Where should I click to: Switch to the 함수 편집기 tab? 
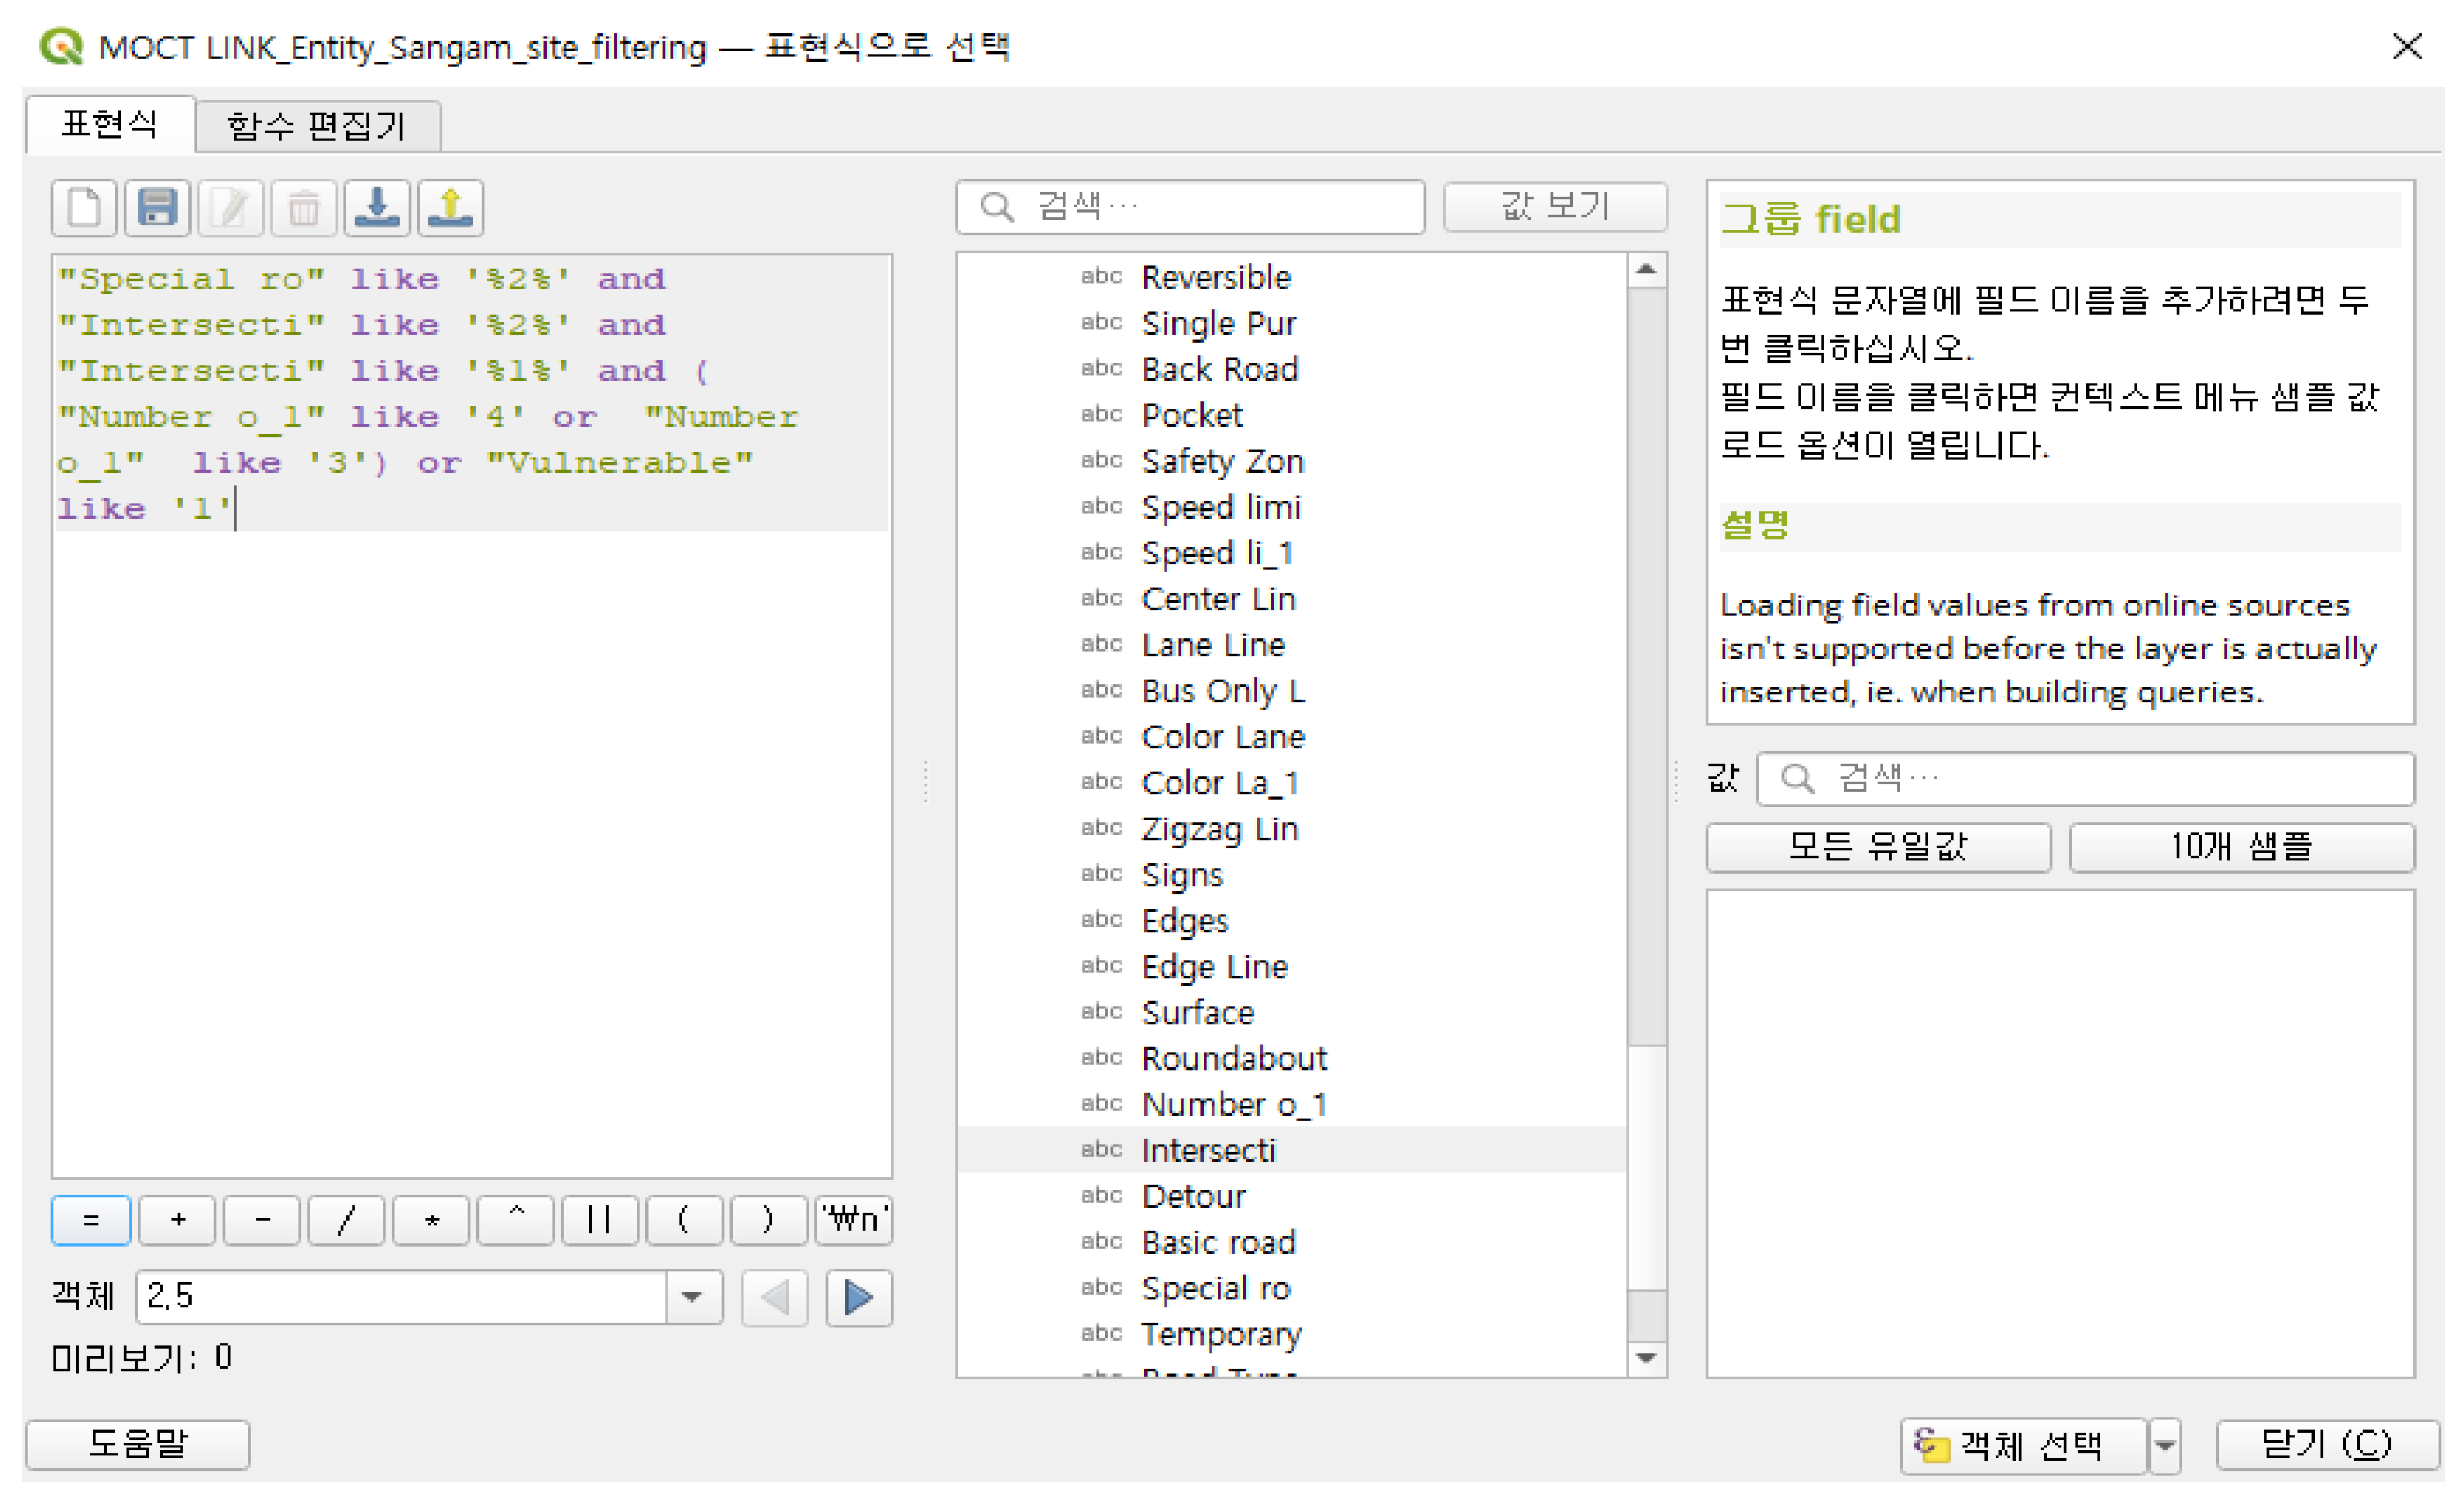[x=318, y=125]
